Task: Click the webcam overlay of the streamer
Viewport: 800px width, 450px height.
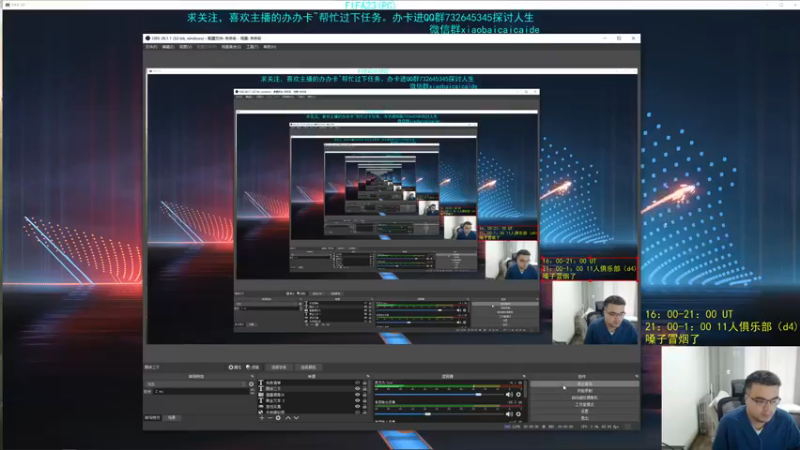Action: click(x=731, y=398)
